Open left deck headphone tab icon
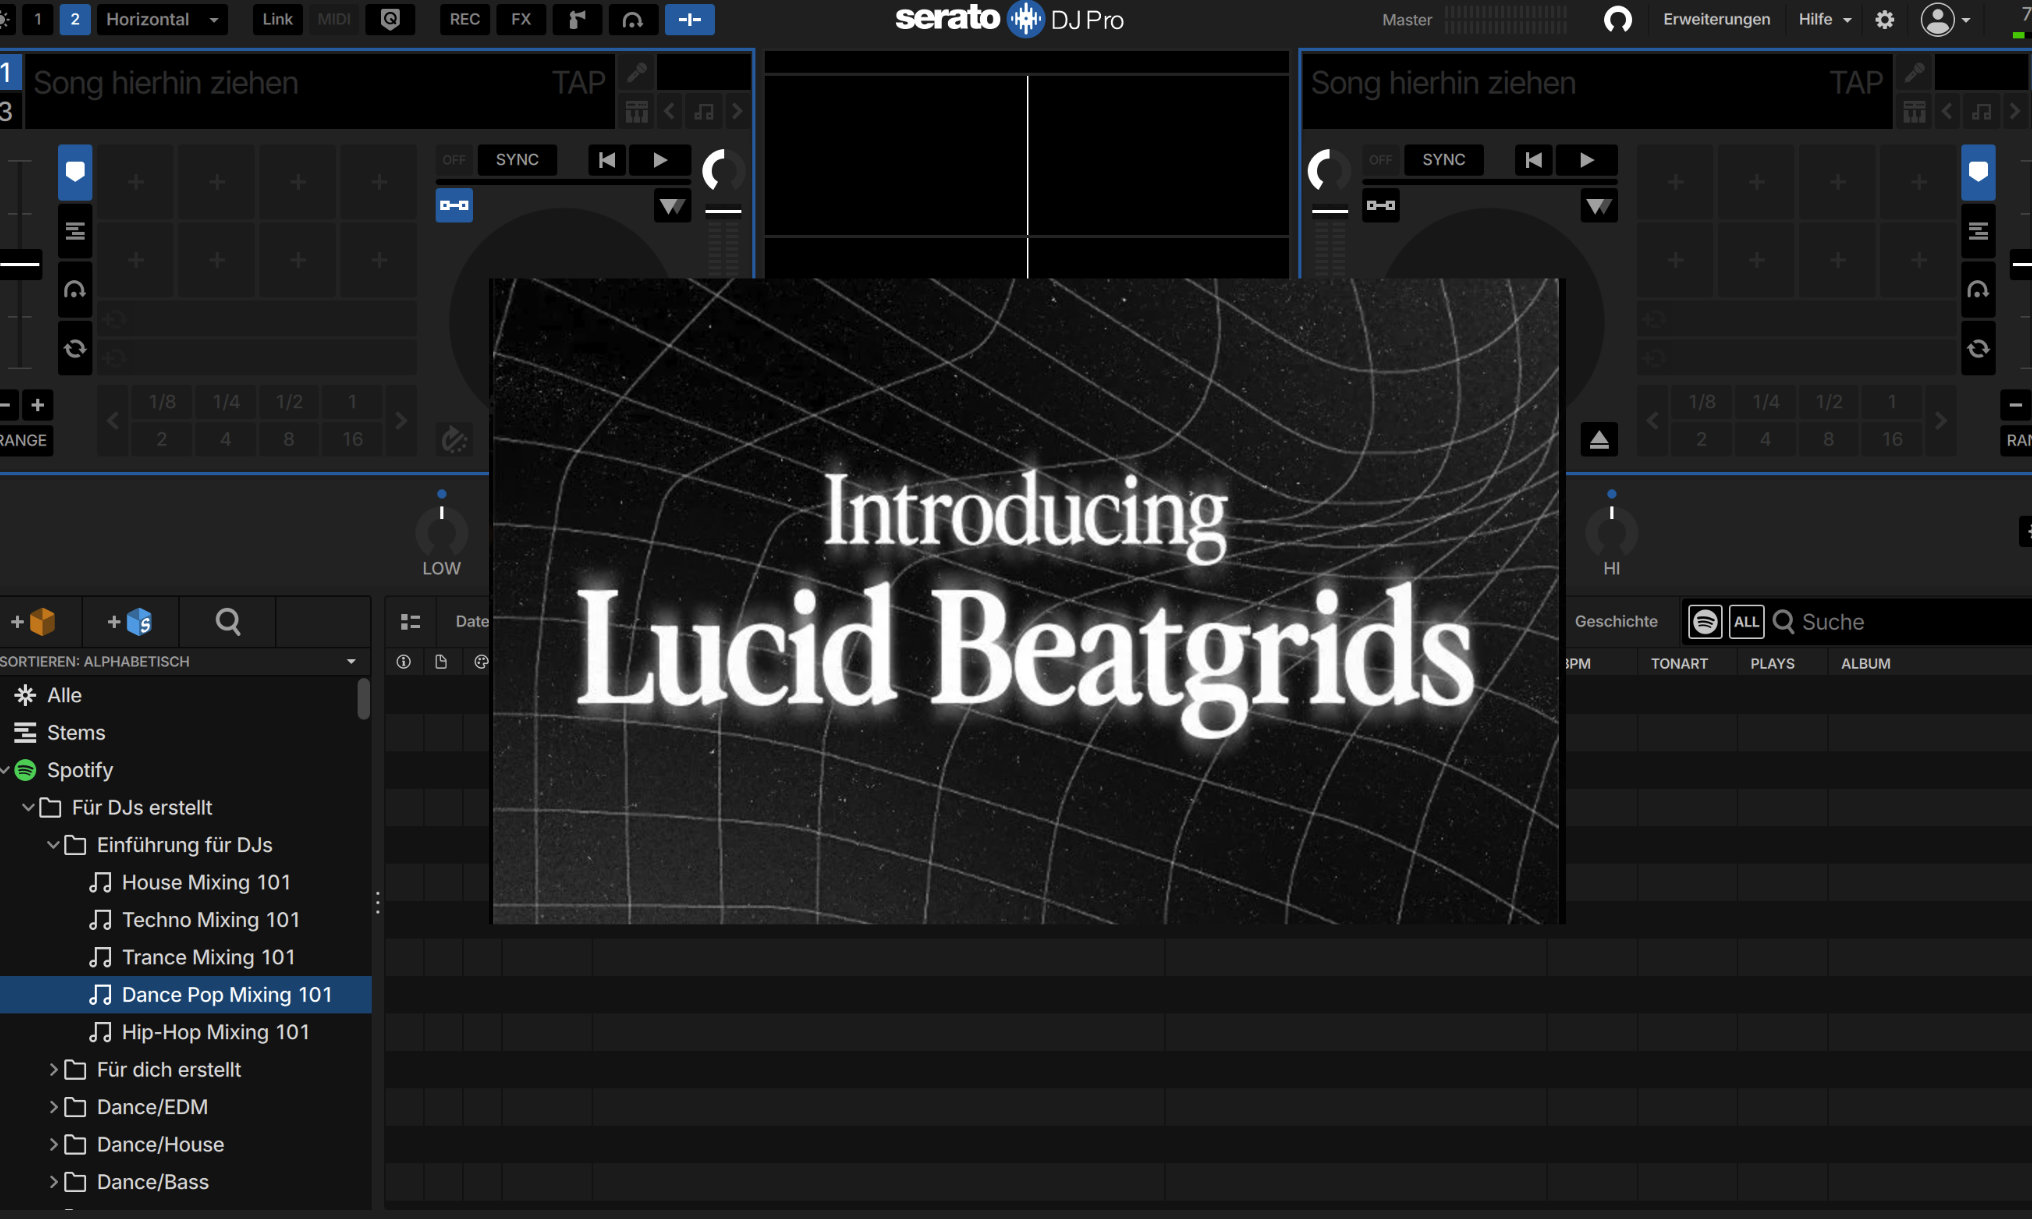 [75, 290]
